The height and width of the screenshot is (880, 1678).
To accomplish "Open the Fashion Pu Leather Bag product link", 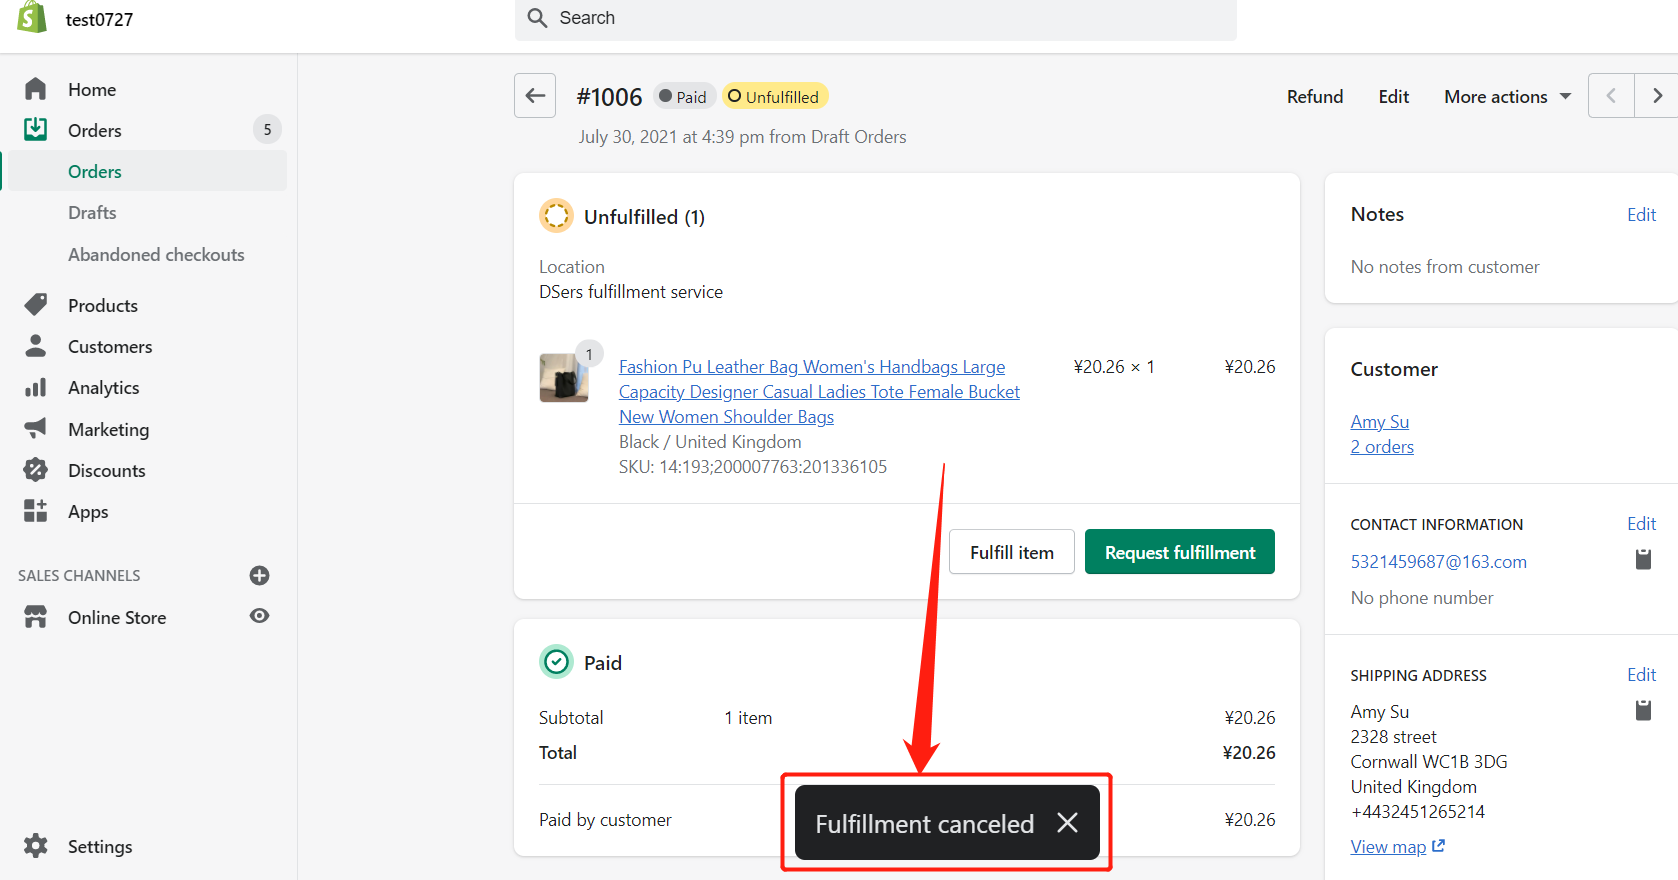I will pos(819,392).
